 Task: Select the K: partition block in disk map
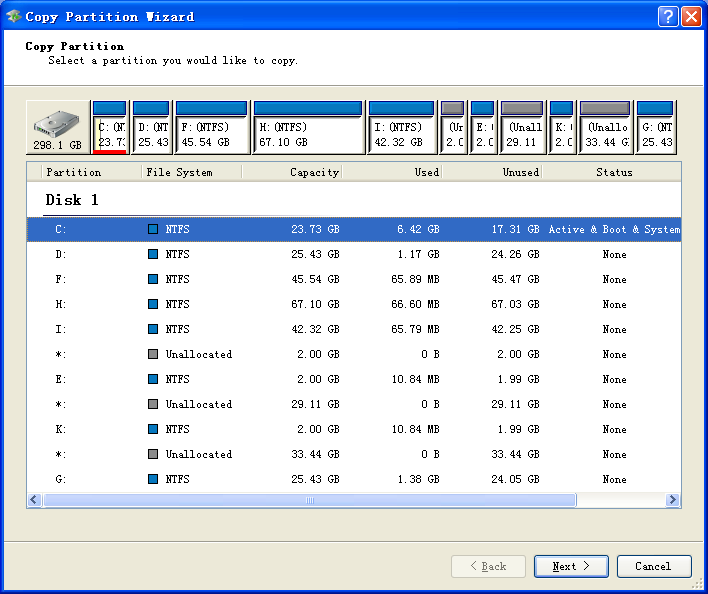tap(562, 127)
